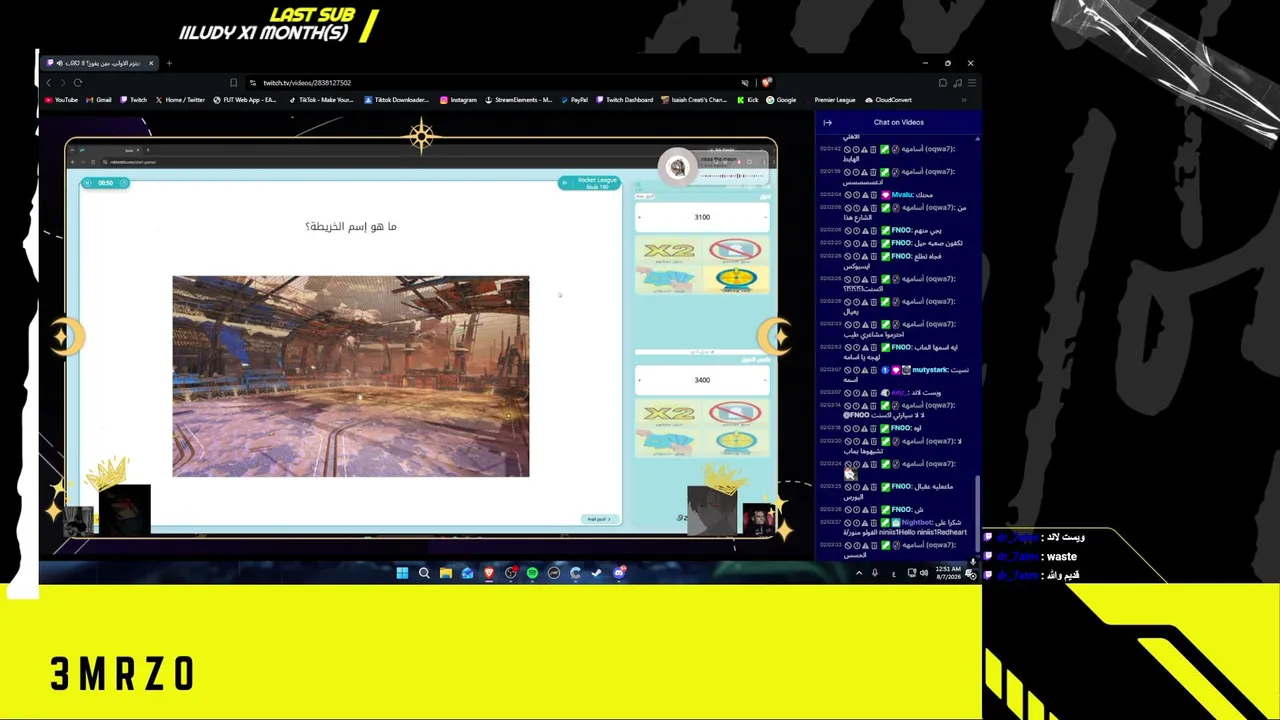The height and width of the screenshot is (720, 1280).
Task: Click the Rocket League arena image
Action: 351,376
